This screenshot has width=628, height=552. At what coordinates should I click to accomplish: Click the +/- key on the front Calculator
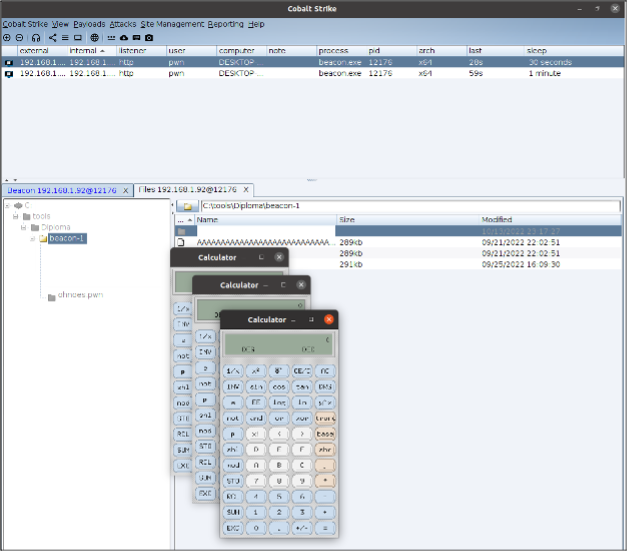click(302, 529)
